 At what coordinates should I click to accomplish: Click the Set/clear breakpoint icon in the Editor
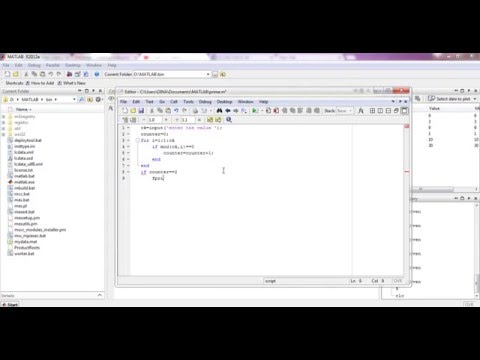point(268,111)
